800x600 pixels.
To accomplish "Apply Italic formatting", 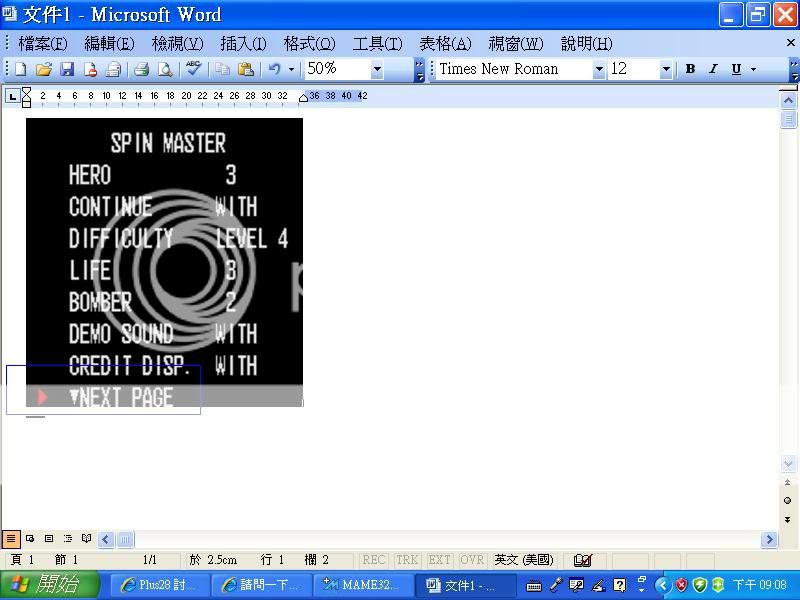I will pyautogui.click(x=713, y=69).
